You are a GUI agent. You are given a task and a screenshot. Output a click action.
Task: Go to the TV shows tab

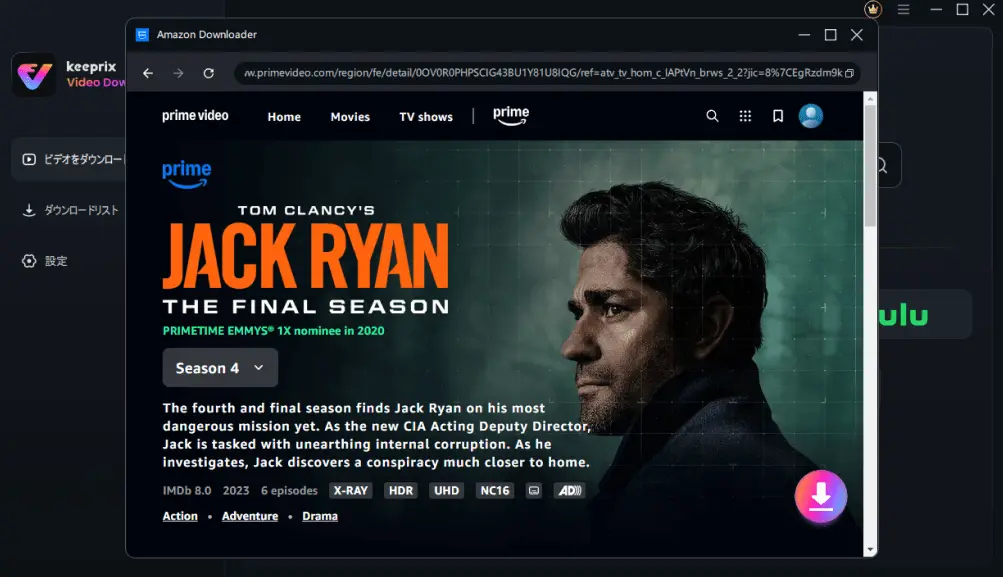[x=426, y=117]
